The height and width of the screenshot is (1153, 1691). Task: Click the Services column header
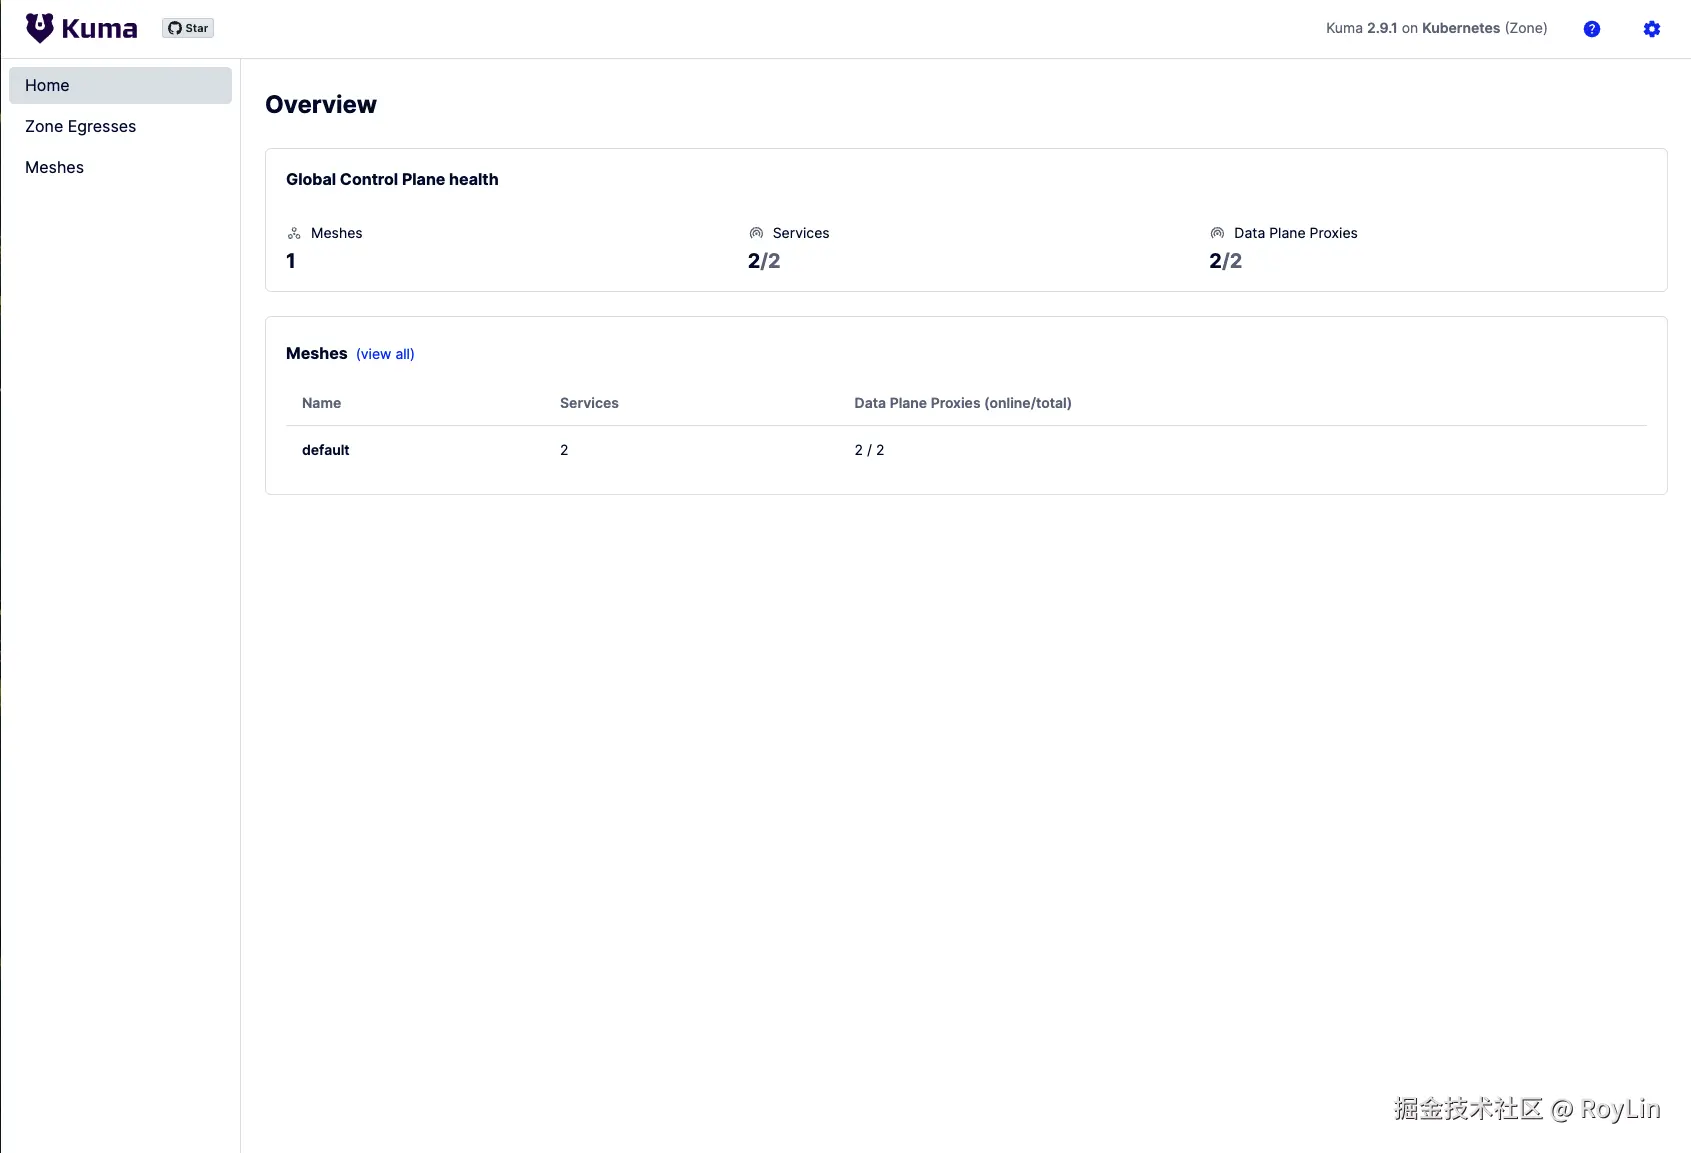589,403
